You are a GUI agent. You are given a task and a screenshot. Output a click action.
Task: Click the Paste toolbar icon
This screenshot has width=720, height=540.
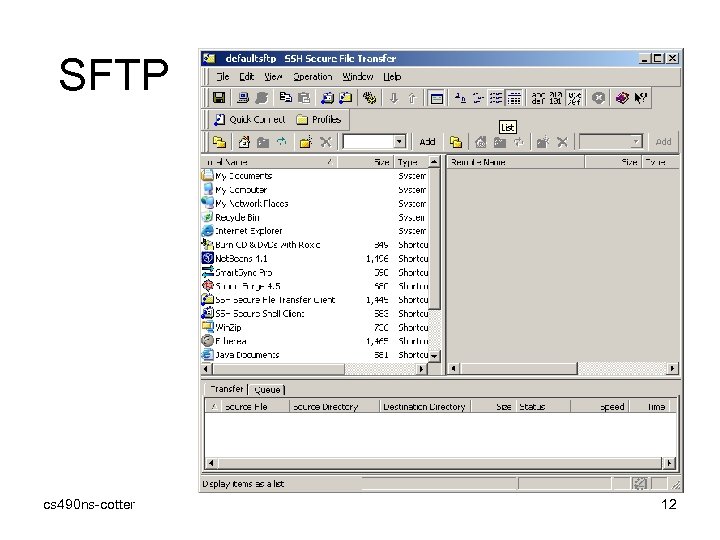pyautogui.click(x=304, y=98)
